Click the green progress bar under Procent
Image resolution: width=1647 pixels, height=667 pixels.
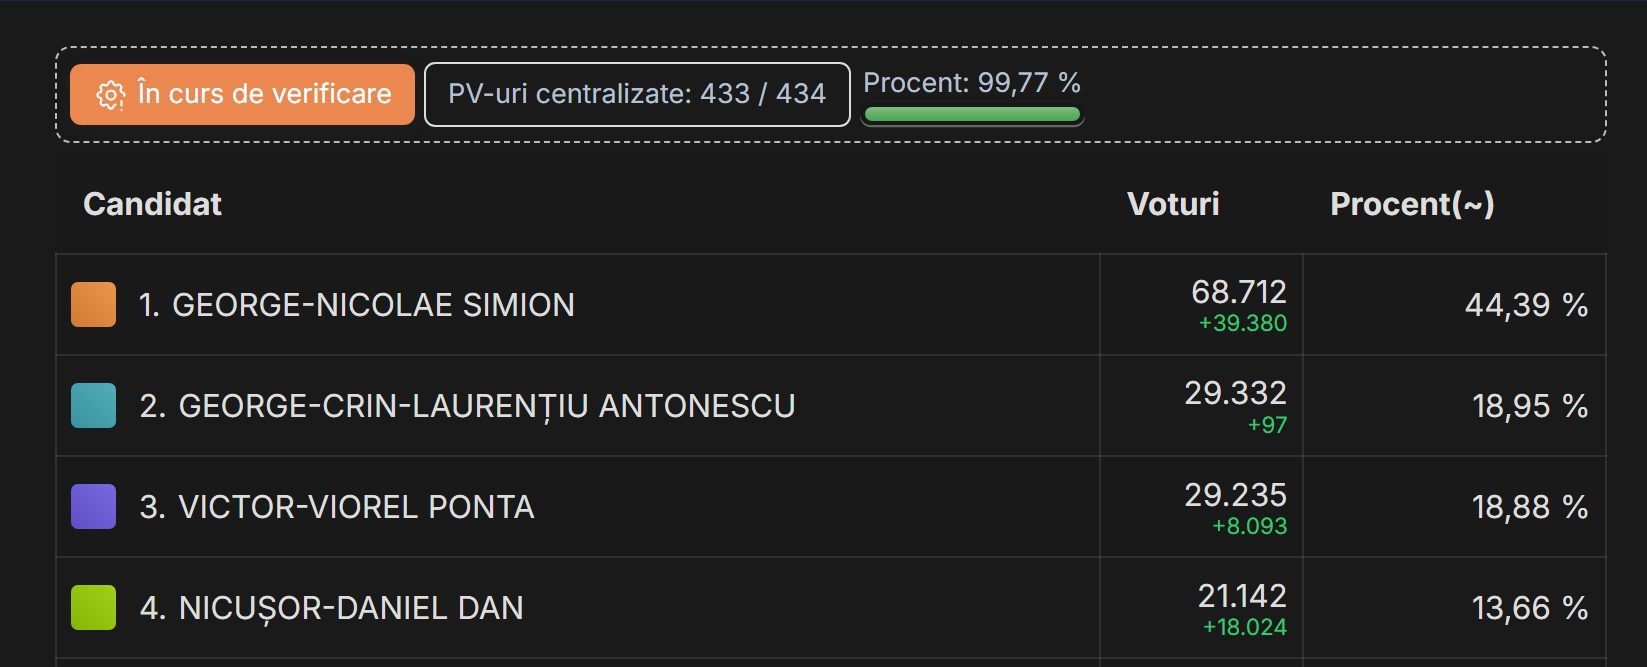pyautogui.click(x=972, y=114)
